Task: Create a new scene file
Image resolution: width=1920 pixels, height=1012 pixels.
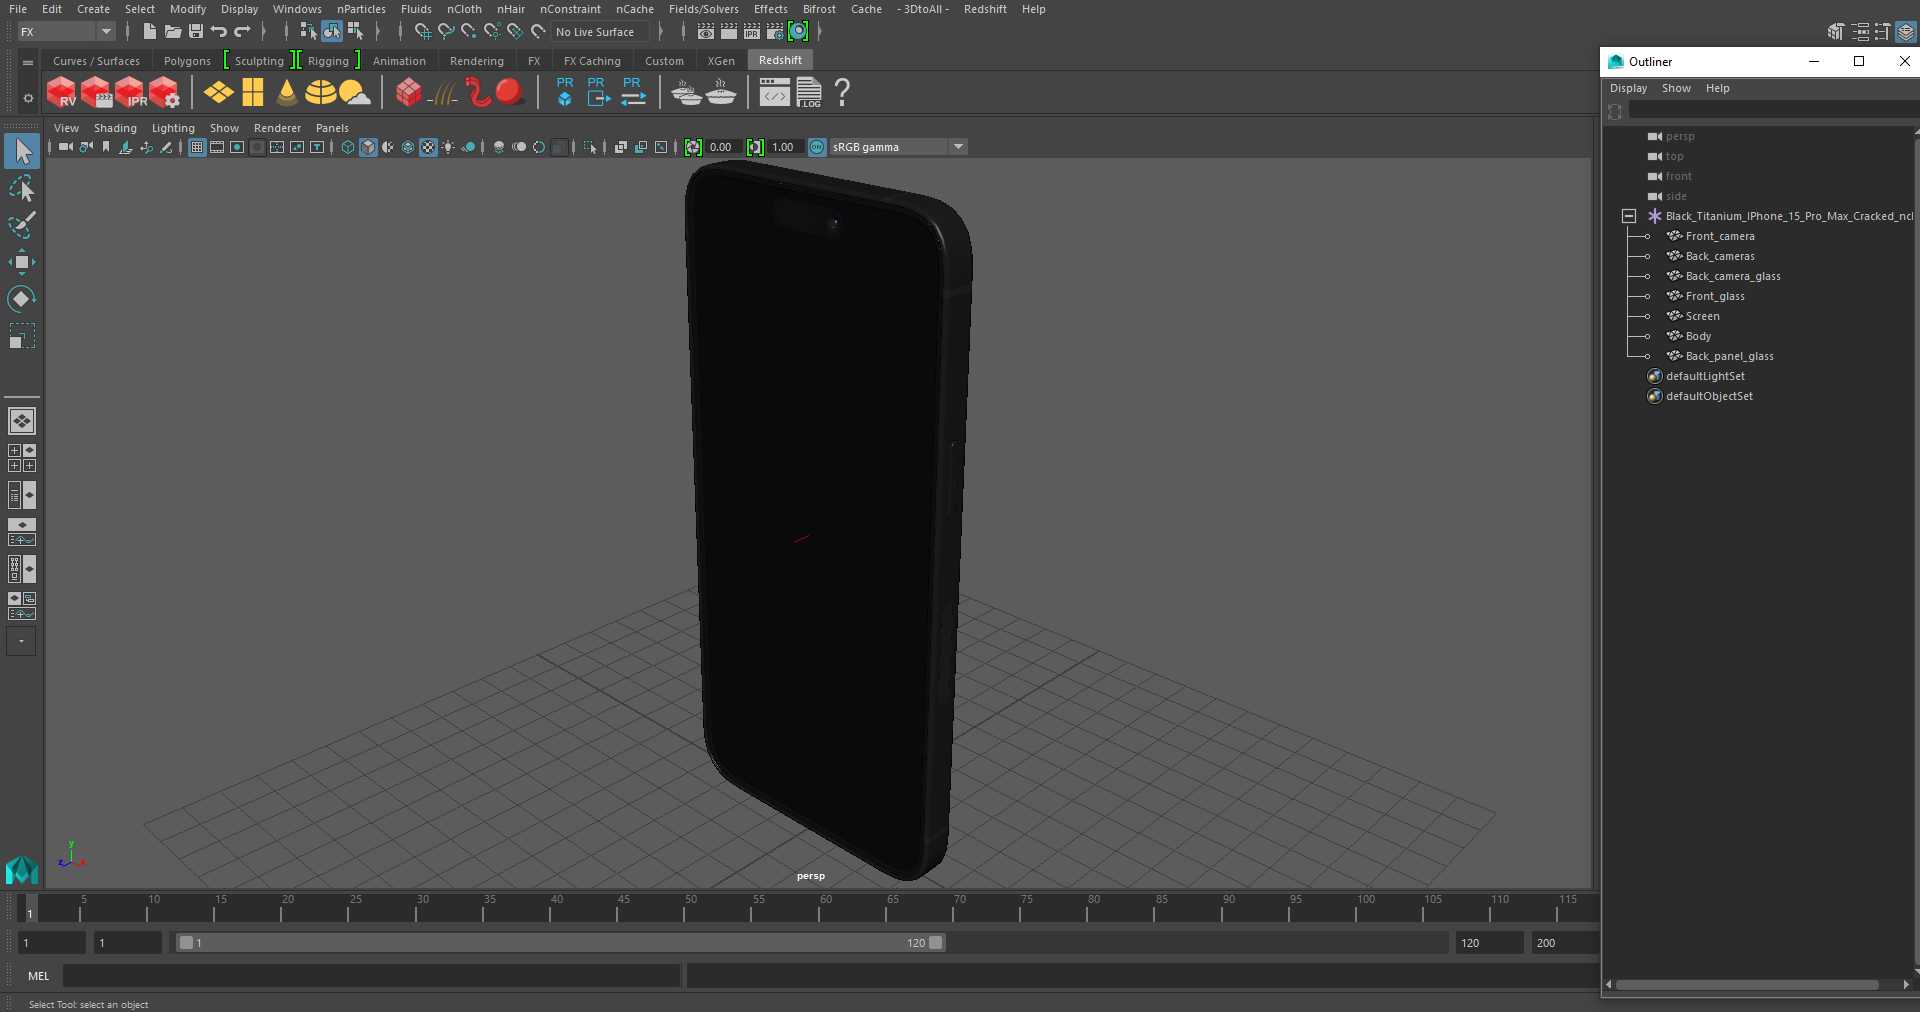Action: (149, 32)
